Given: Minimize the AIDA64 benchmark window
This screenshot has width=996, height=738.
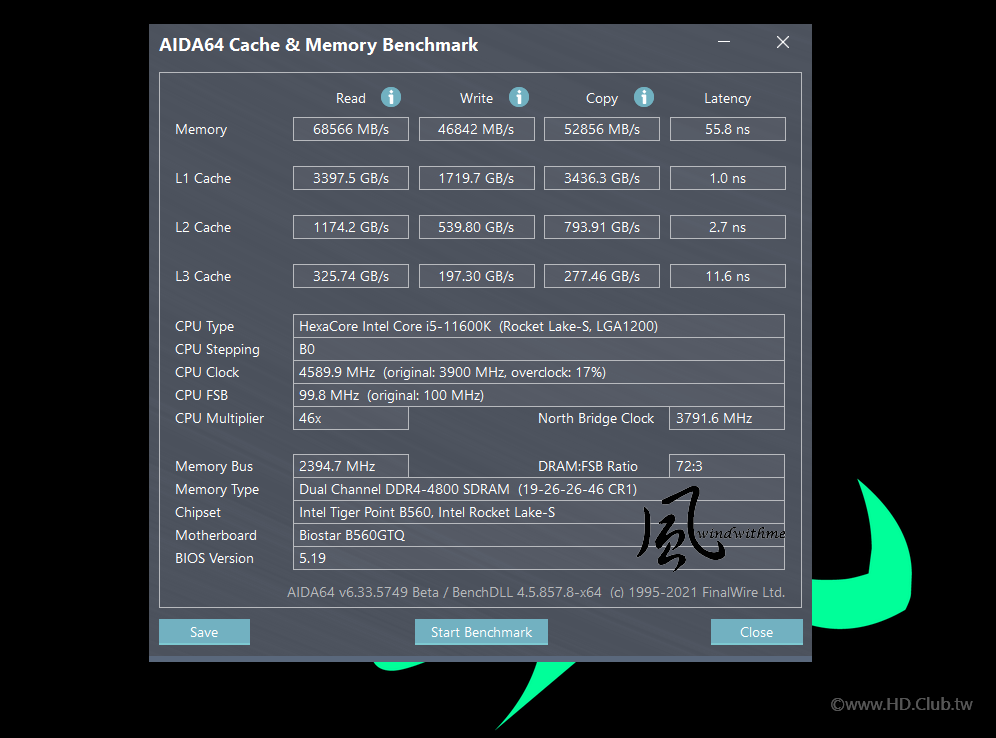Looking at the screenshot, I should [723, 42].
